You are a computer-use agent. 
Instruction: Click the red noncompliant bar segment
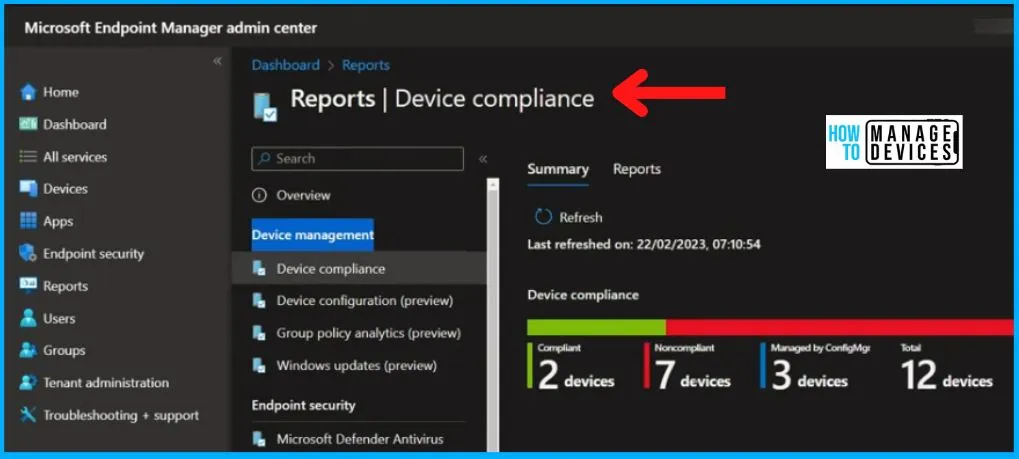(840, 327)
